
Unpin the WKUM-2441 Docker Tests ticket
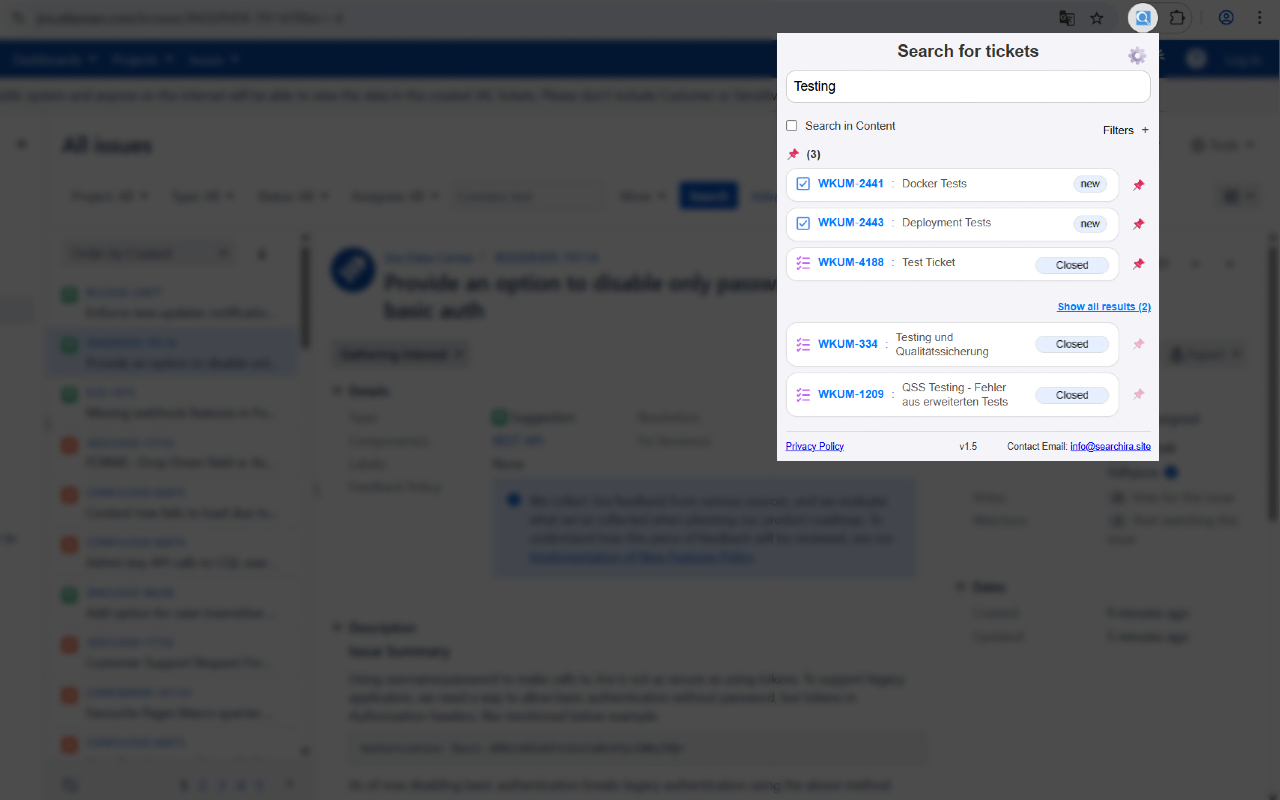(1138, 183)
